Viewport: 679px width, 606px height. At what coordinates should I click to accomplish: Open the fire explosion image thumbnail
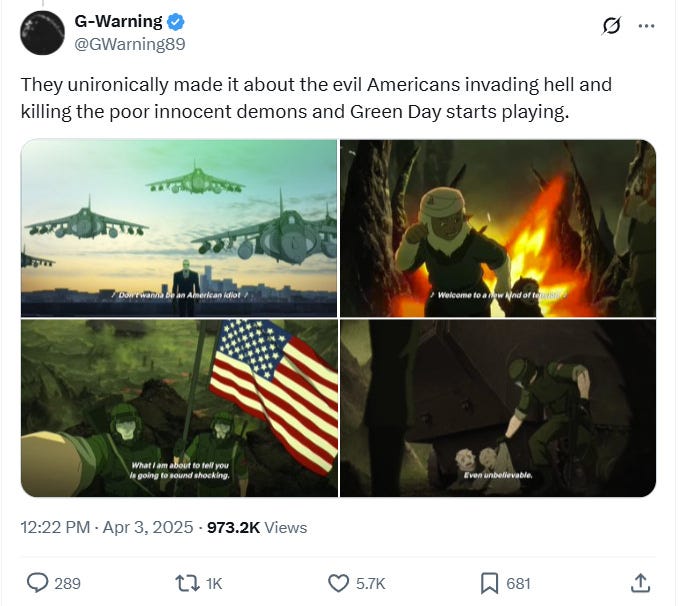pyautogui.click(x=498, y=228)
